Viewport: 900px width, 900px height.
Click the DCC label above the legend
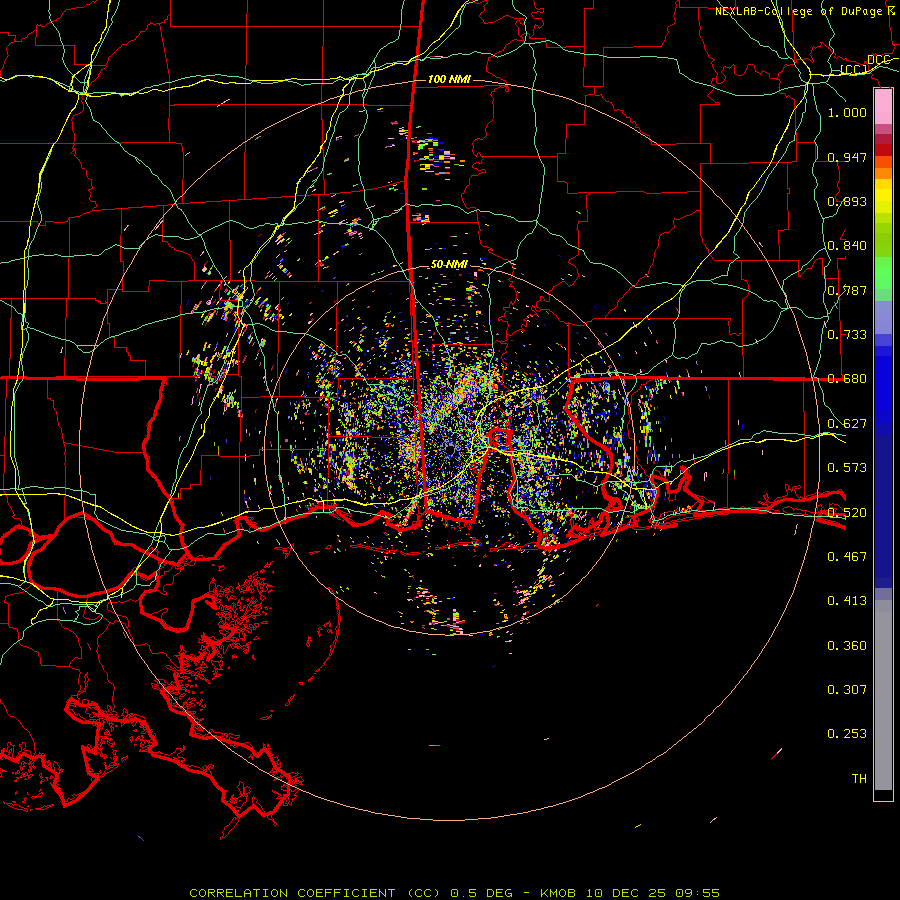click(x=878, y=60)
